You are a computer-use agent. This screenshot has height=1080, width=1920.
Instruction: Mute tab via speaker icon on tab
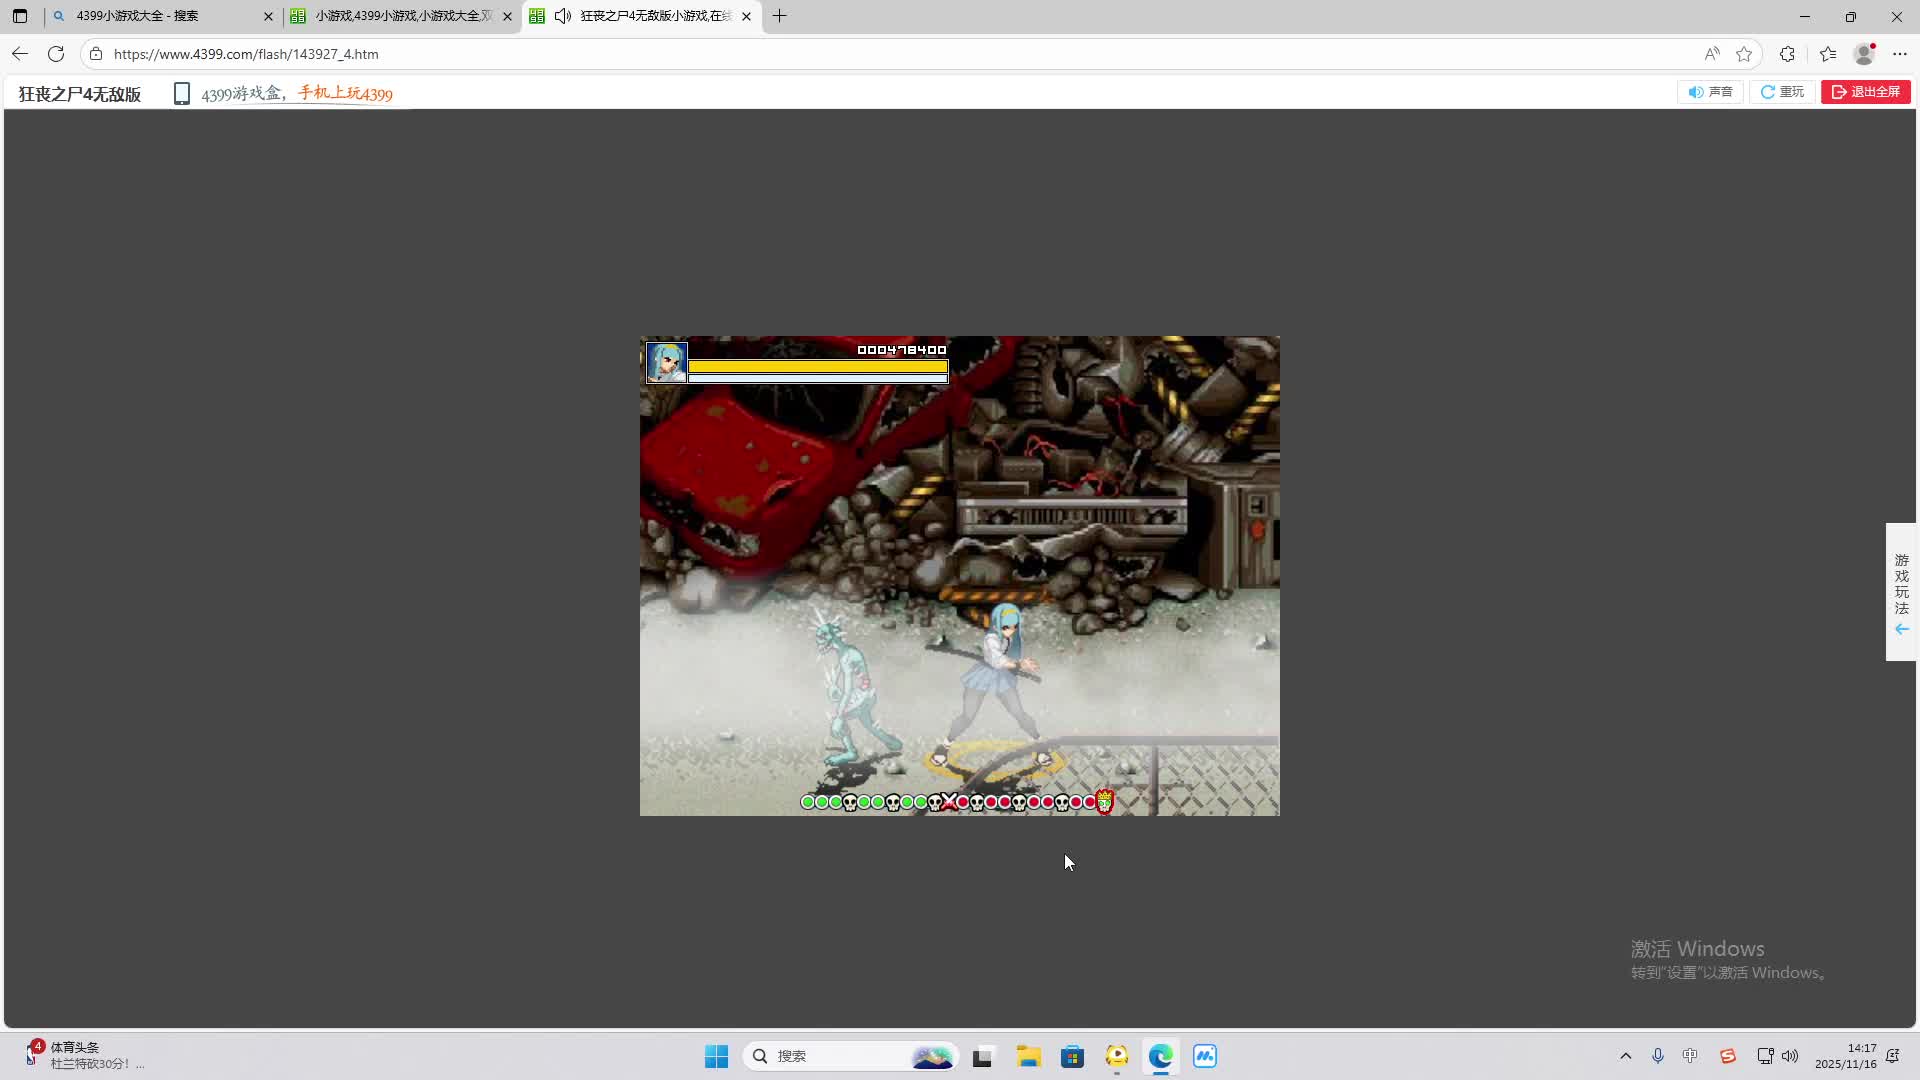click(x=563, y=16)
